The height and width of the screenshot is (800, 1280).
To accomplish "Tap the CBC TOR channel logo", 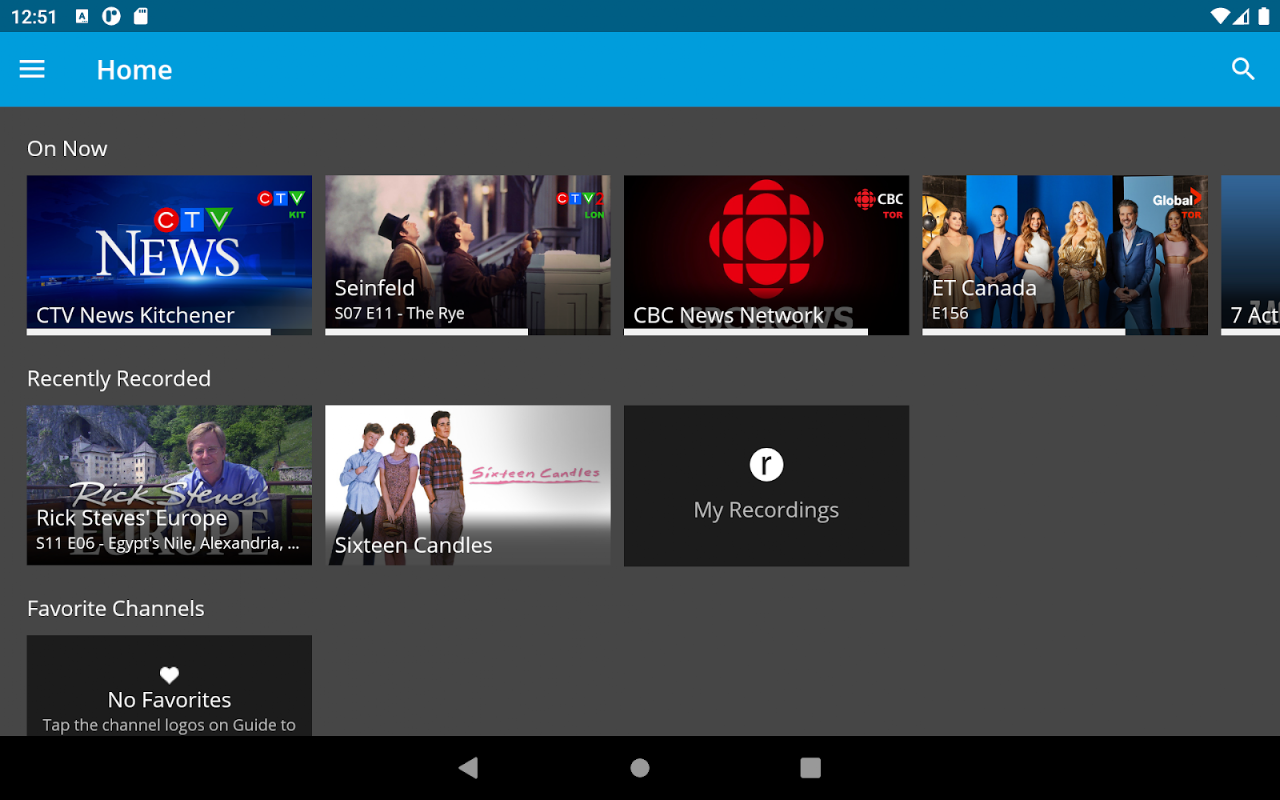I will click(879, 204).
